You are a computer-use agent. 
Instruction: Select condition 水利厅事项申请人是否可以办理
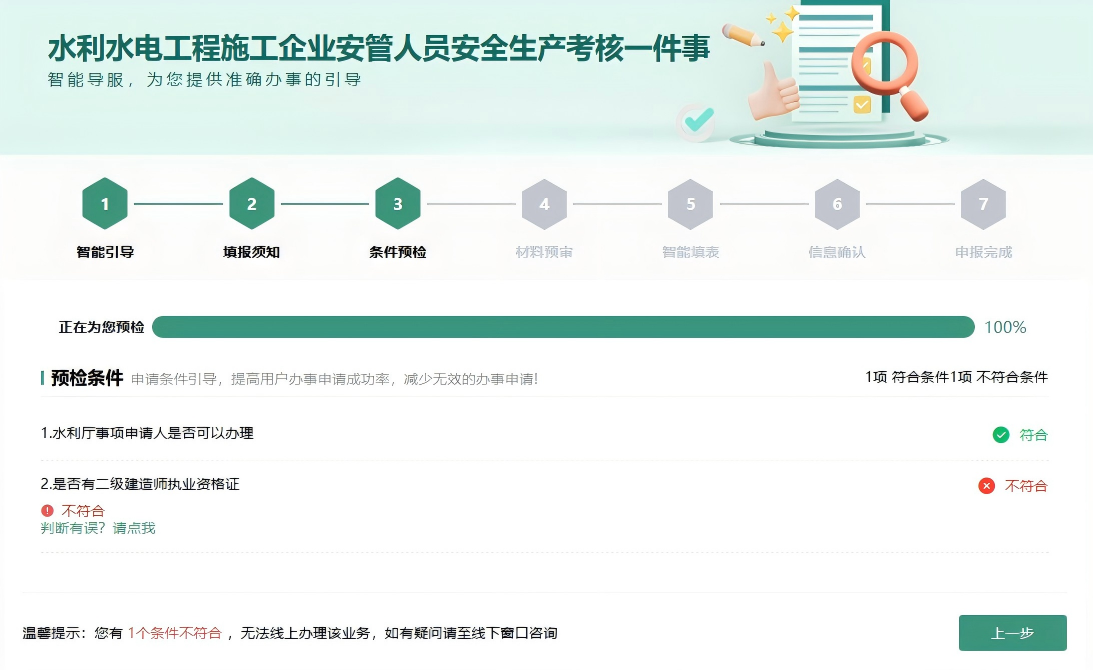click(x=147, y=433)
